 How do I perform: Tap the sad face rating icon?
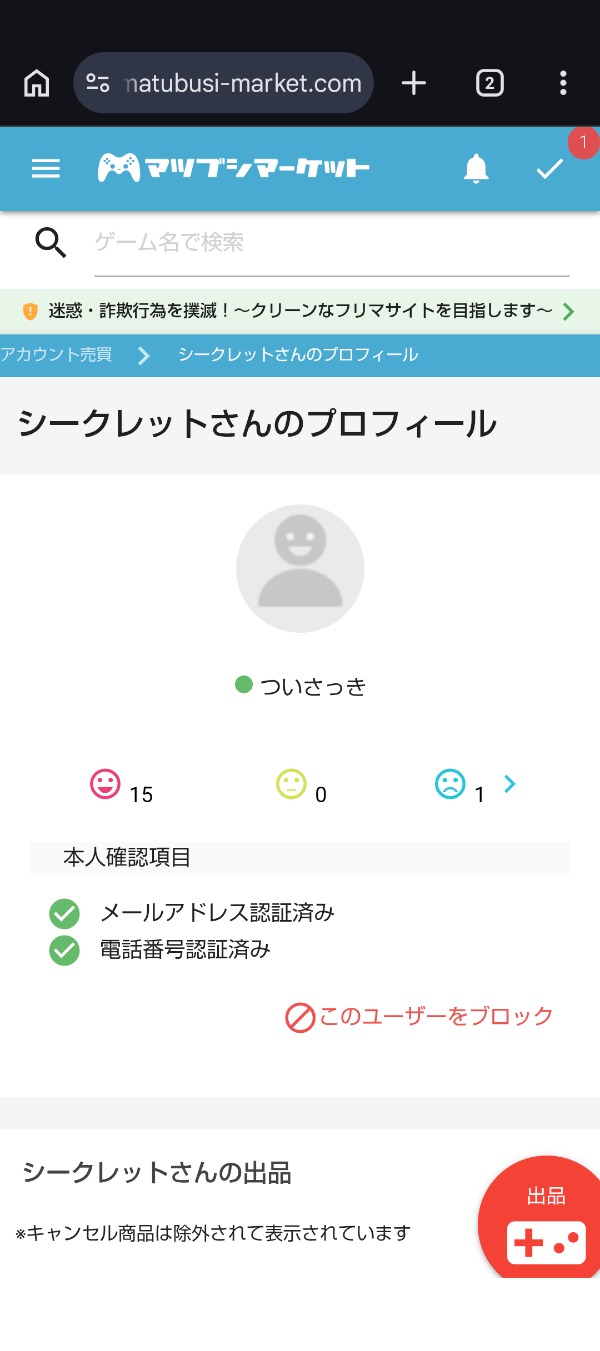450,784
